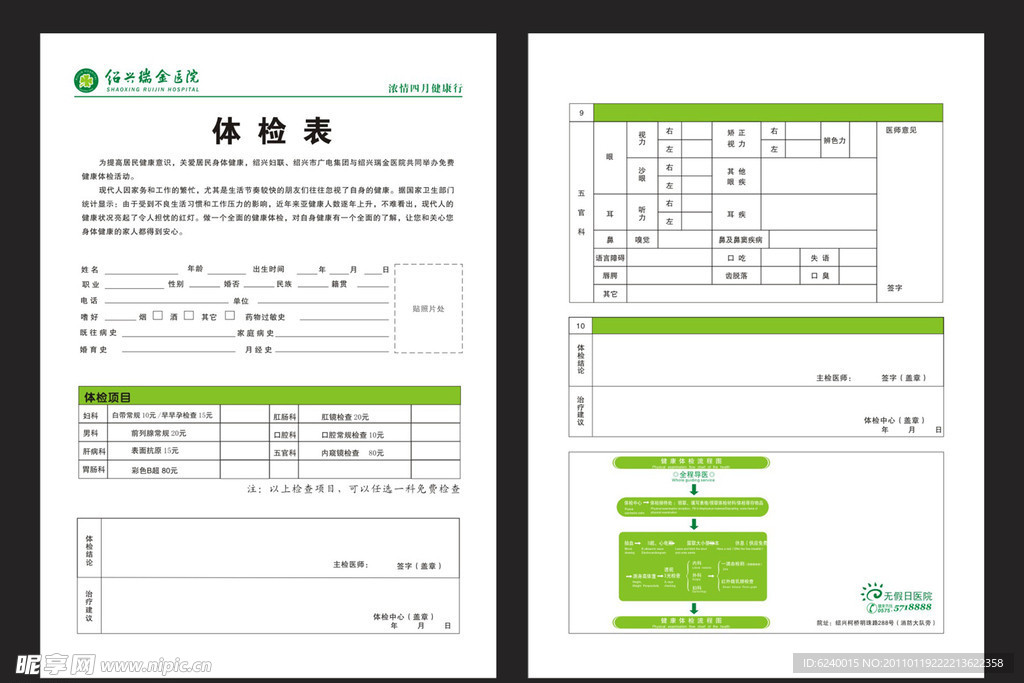Click the arrow between 体检中心 and blood-test boxes

click(694, 523)
